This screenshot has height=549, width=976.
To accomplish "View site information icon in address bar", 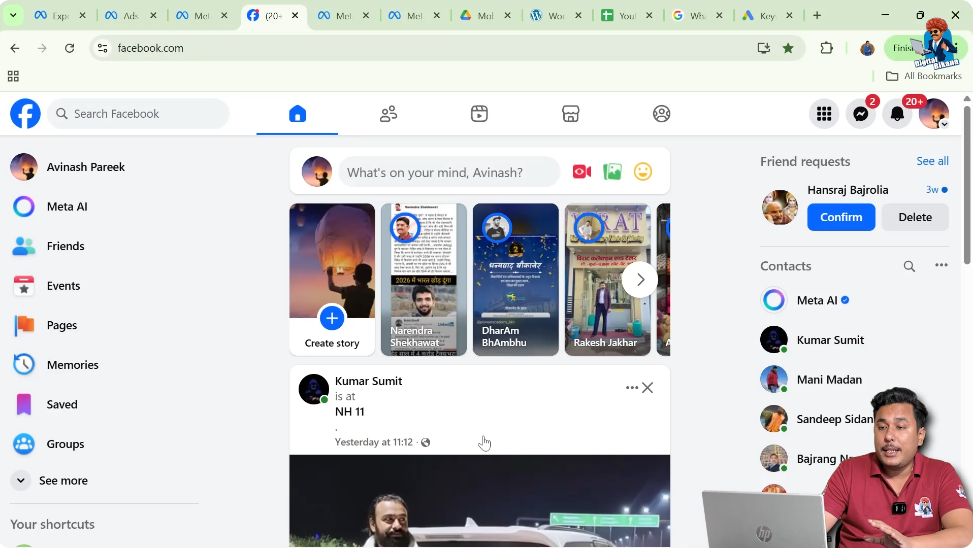I will tap(103, 48).
